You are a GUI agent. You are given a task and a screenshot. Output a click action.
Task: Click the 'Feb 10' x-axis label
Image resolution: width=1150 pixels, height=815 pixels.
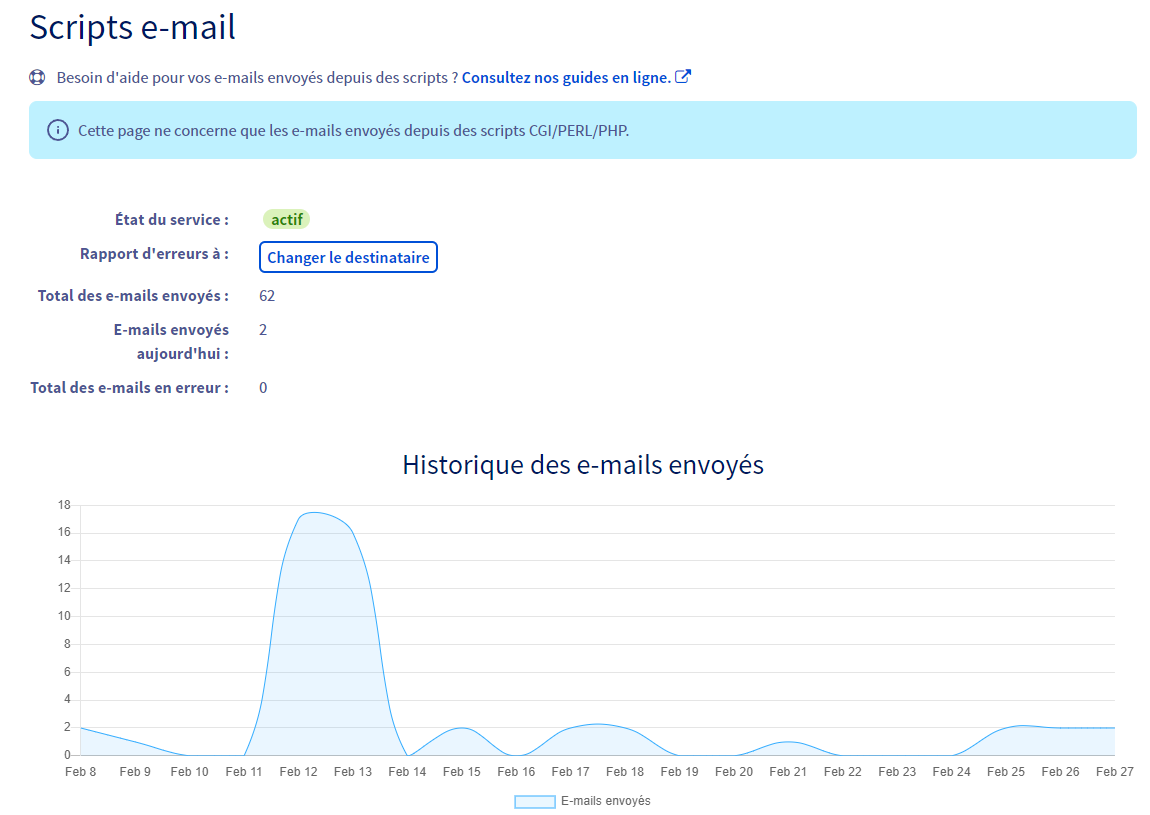click(x=189, y=772)
